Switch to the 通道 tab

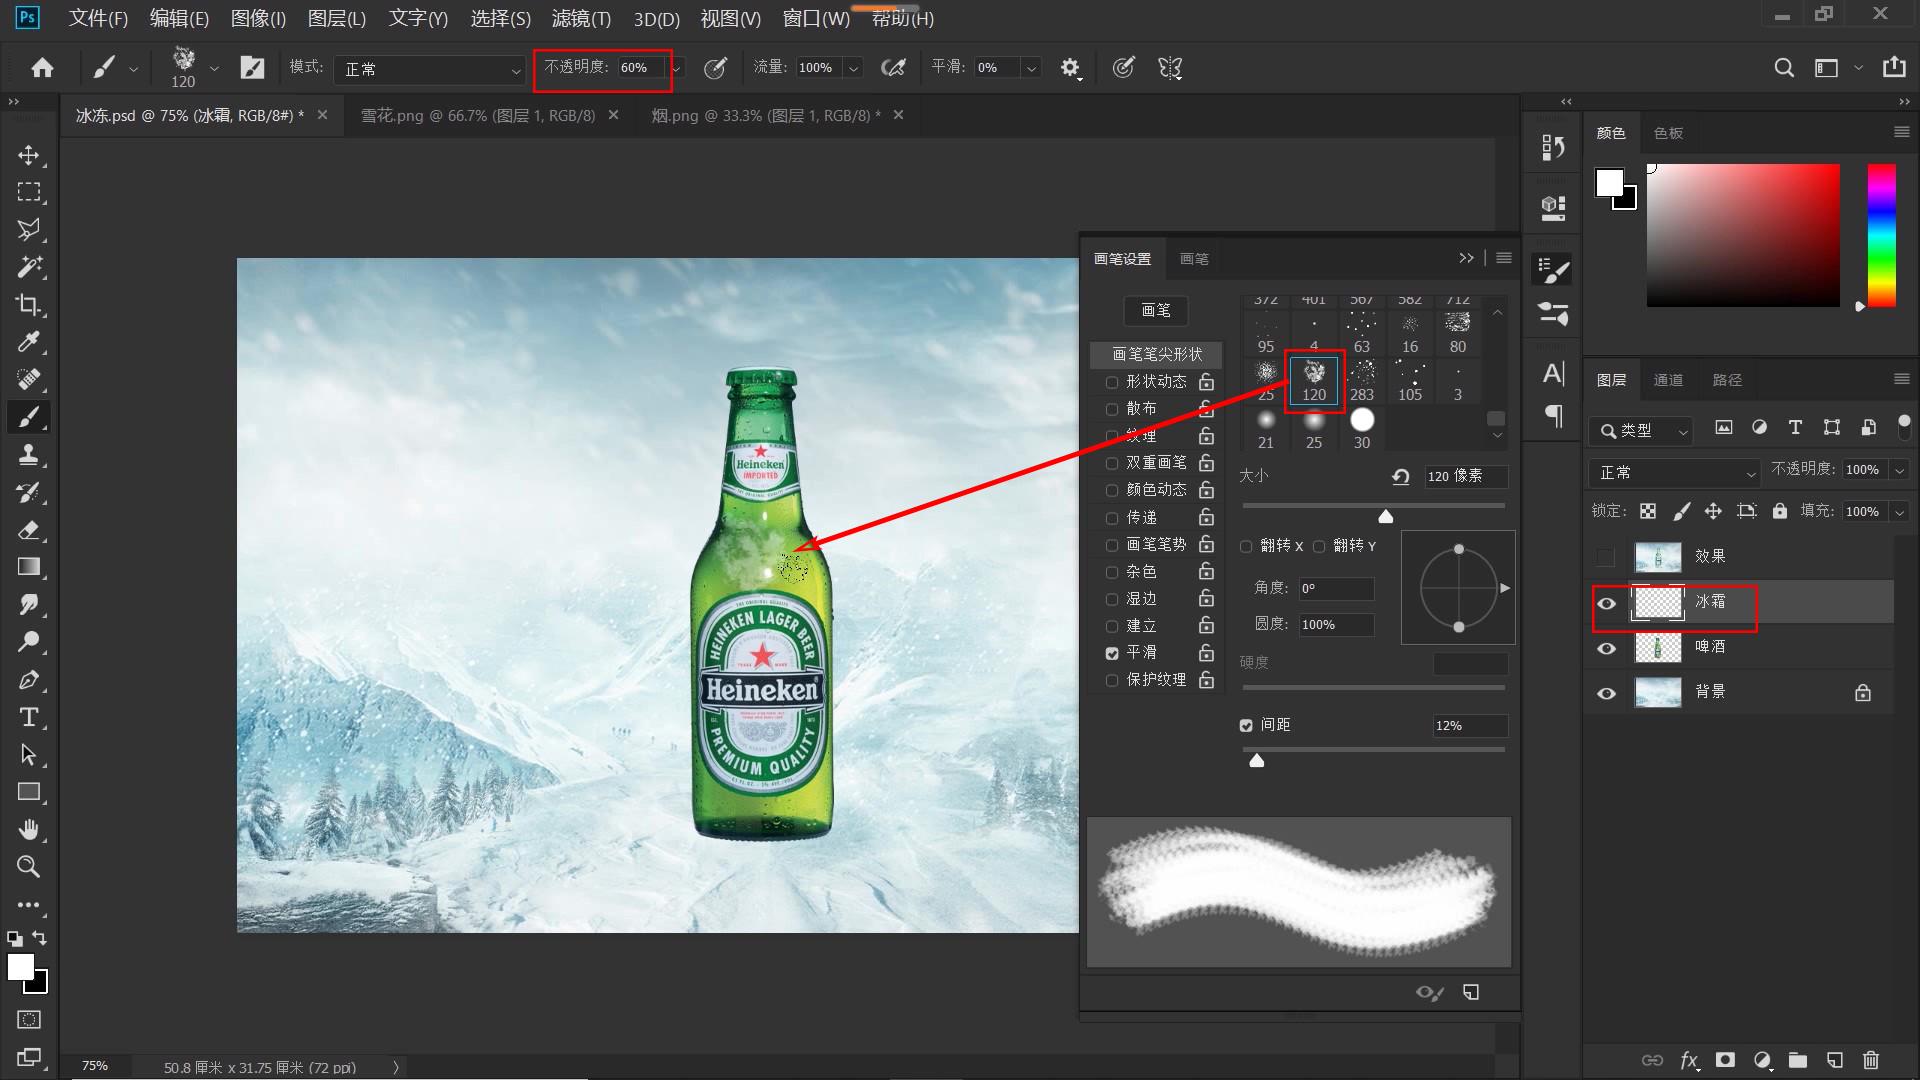point(1668,380)
